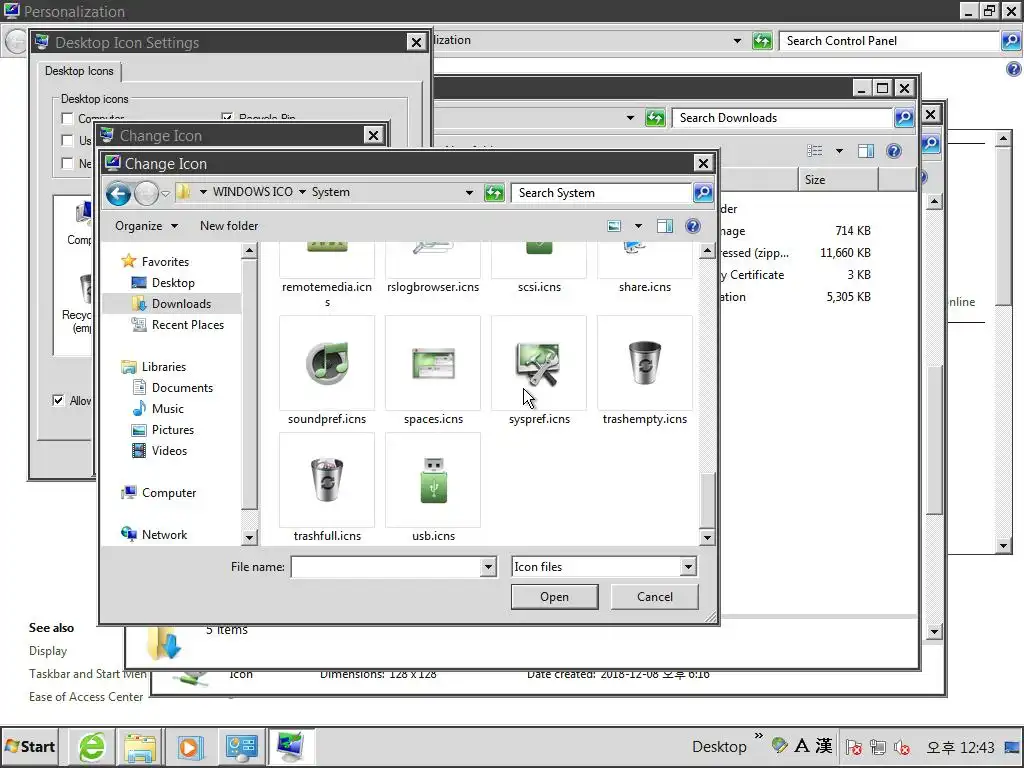
Task: Open the address bar history dropdown
Action: 469,193
